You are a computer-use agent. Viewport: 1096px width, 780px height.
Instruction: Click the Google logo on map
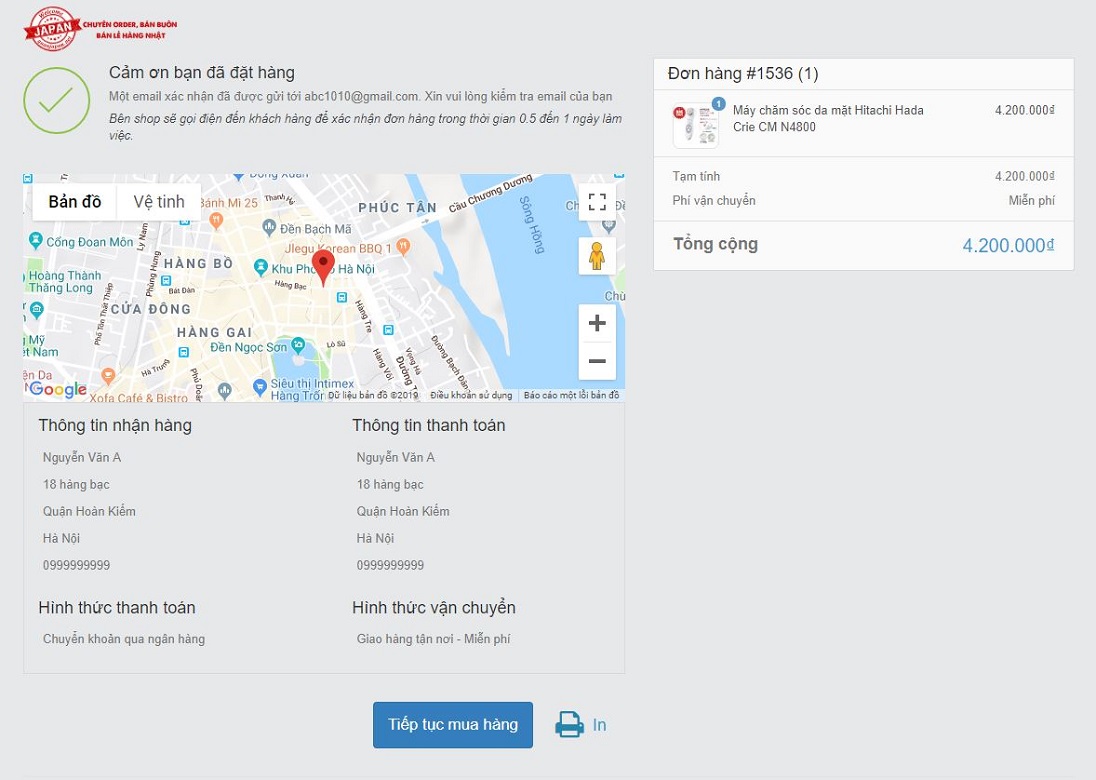tap(57, 390)
